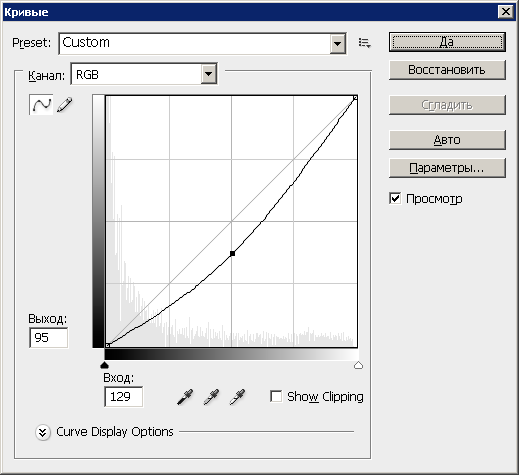Select the pencil draw-curve tool
Viewport: 519px width, 475px height.
pos(65,105)
